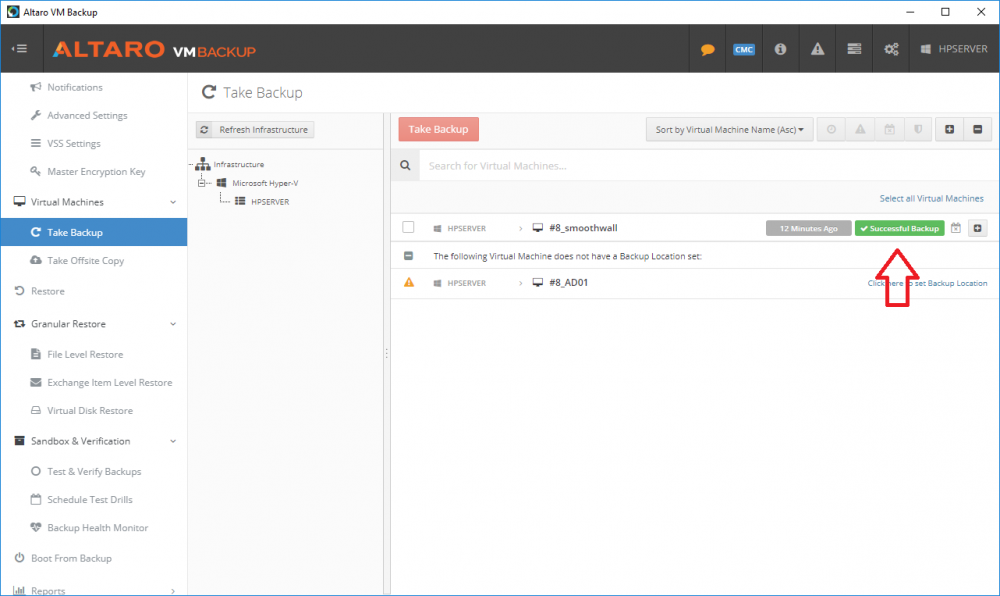1000x596 pixels.
Task: Tick the checkbox for #8_smoothwall
Action: pos(408,228)
